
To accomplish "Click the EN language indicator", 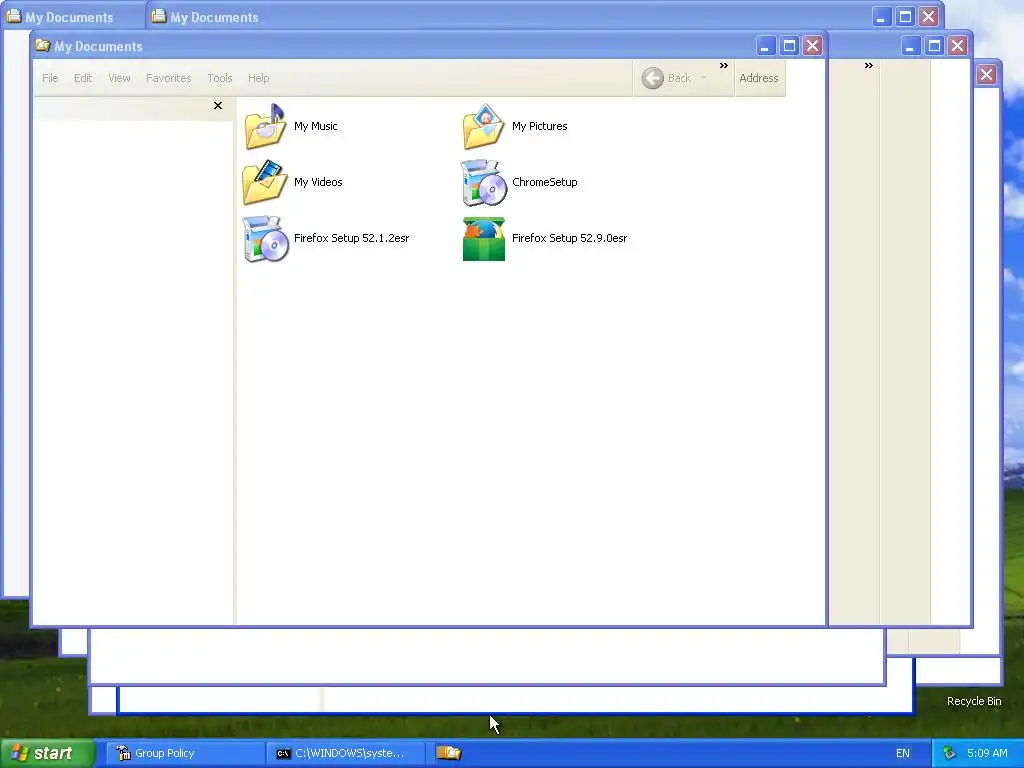I will pyautogui.click(x=903, y=754).
